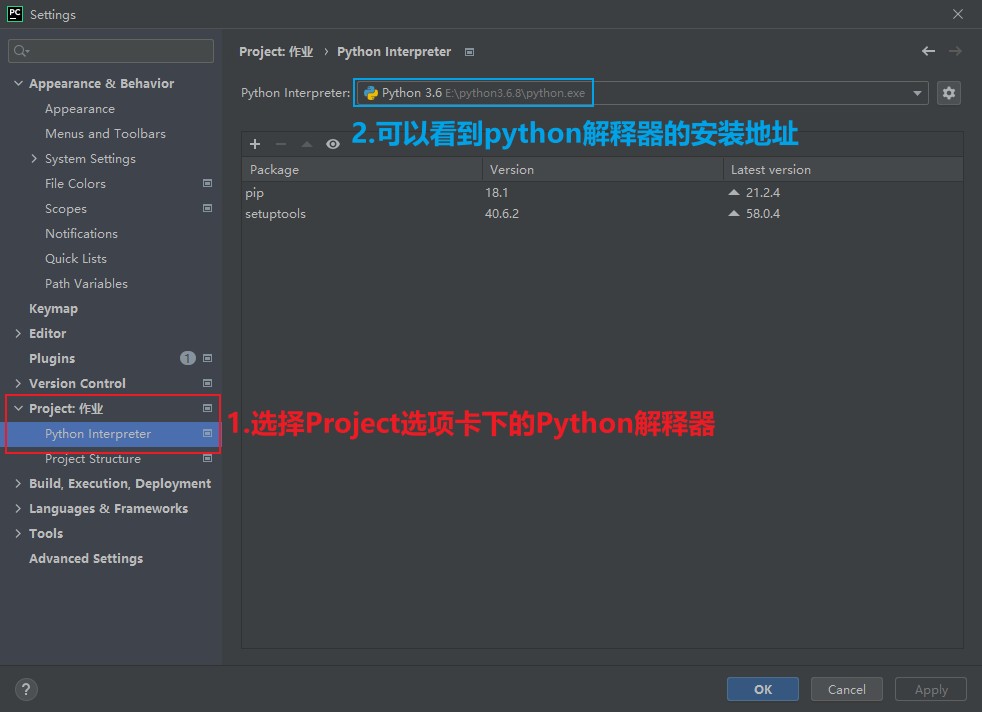This screenshot has height=712, width=982.
Task: Click Python logo in interpreter field
Action: (371, 93)
